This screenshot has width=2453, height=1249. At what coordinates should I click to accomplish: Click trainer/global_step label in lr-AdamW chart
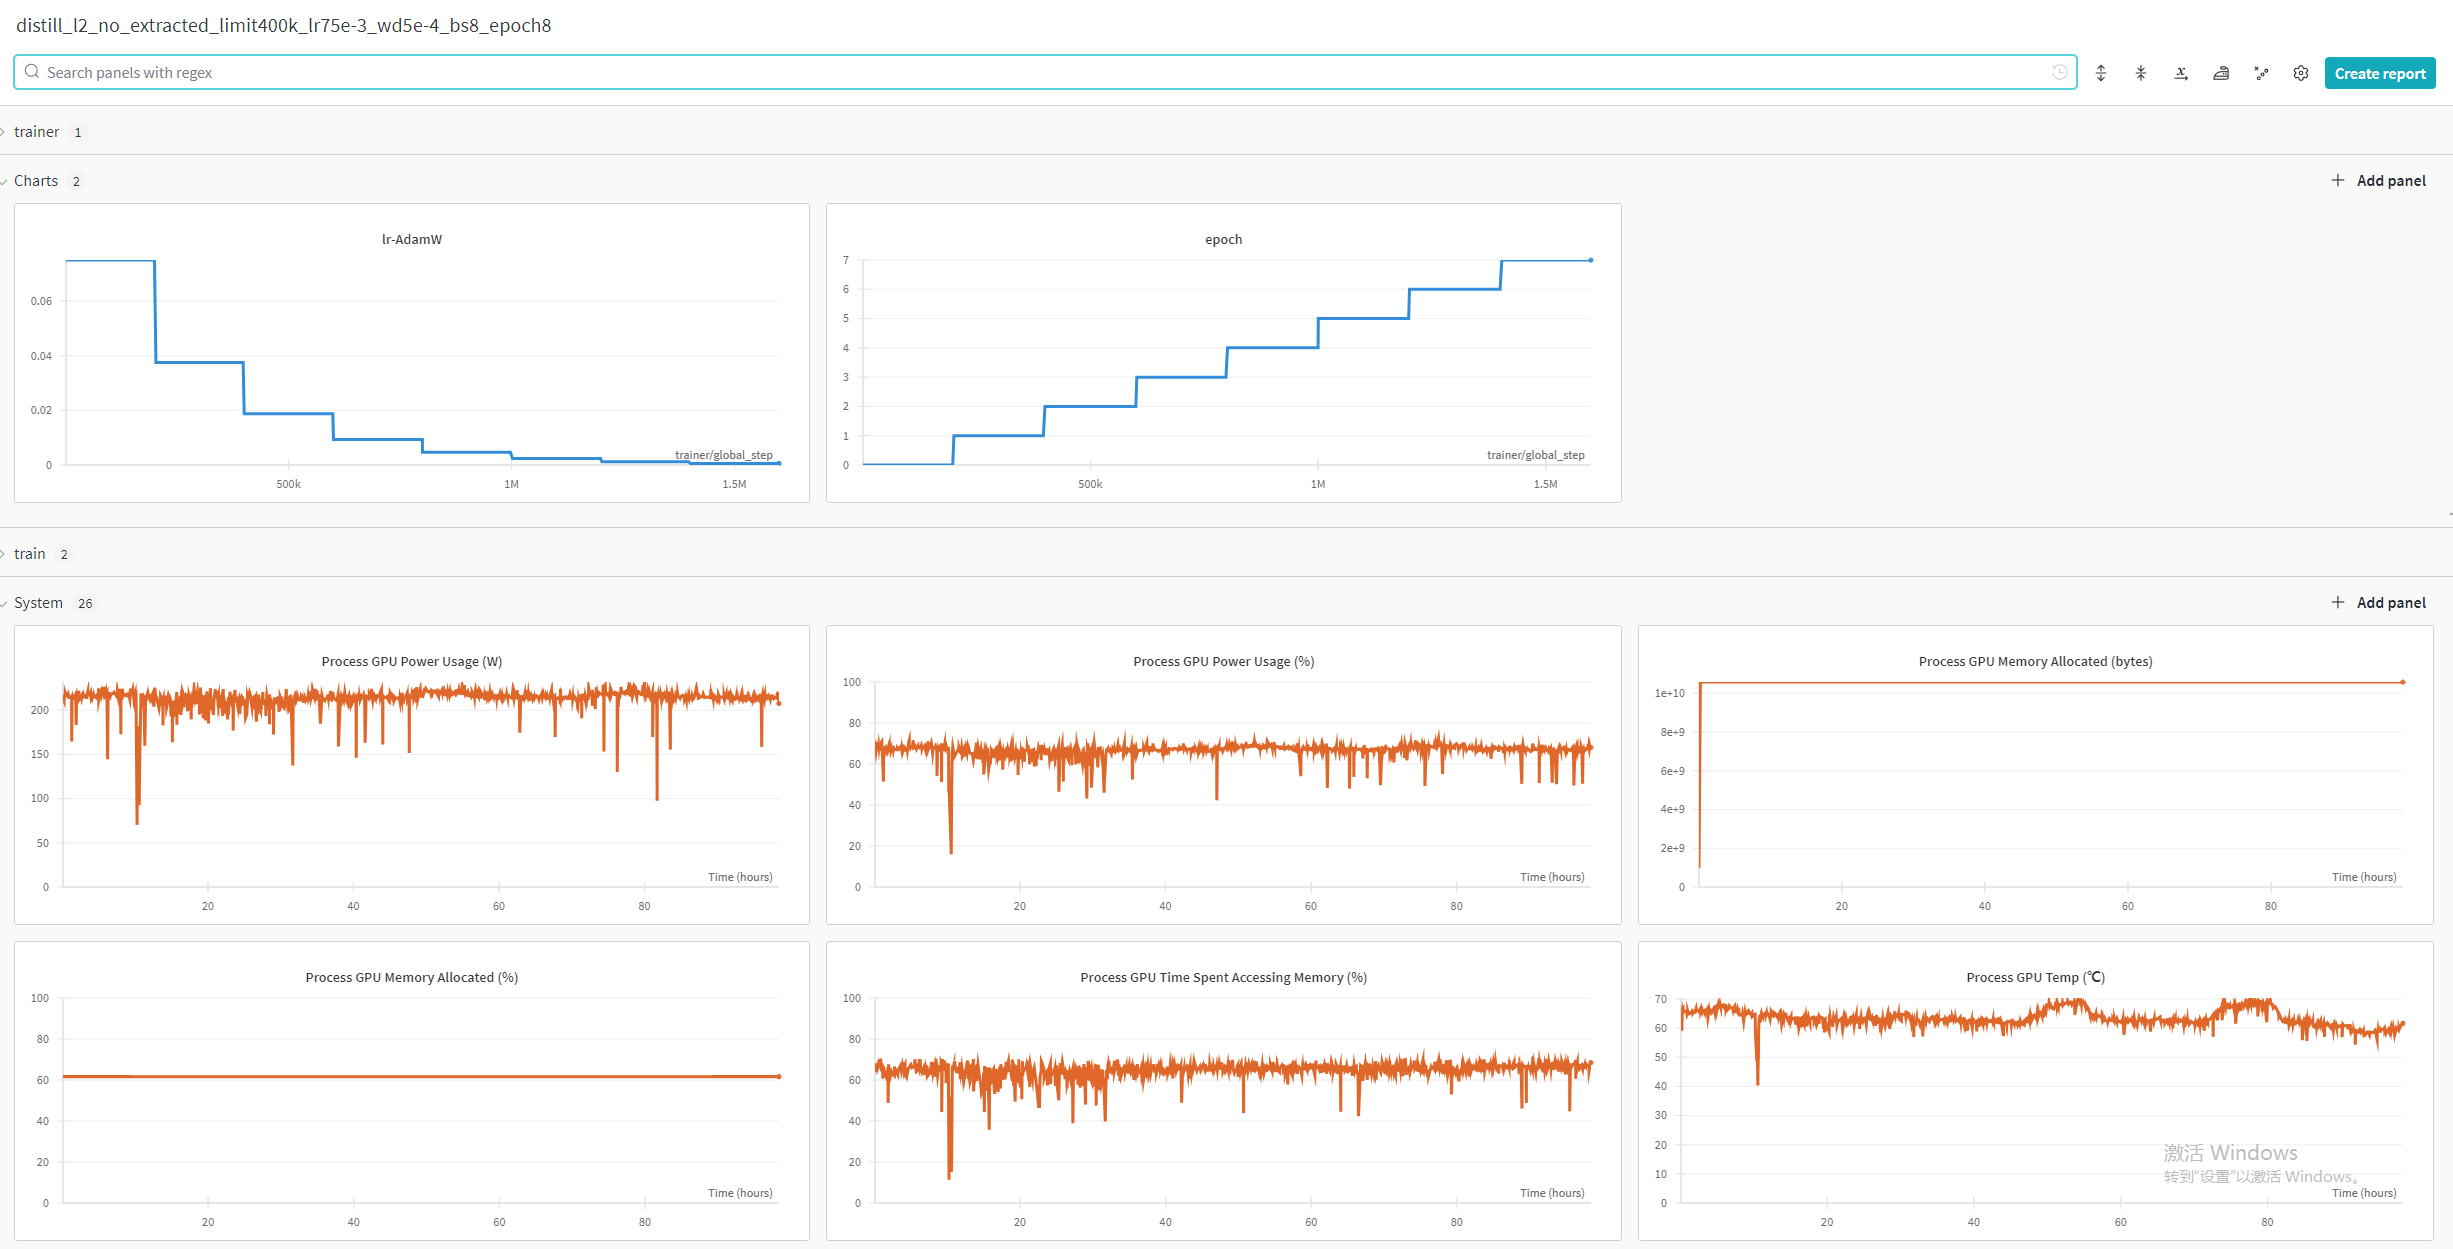pos(724,455)
